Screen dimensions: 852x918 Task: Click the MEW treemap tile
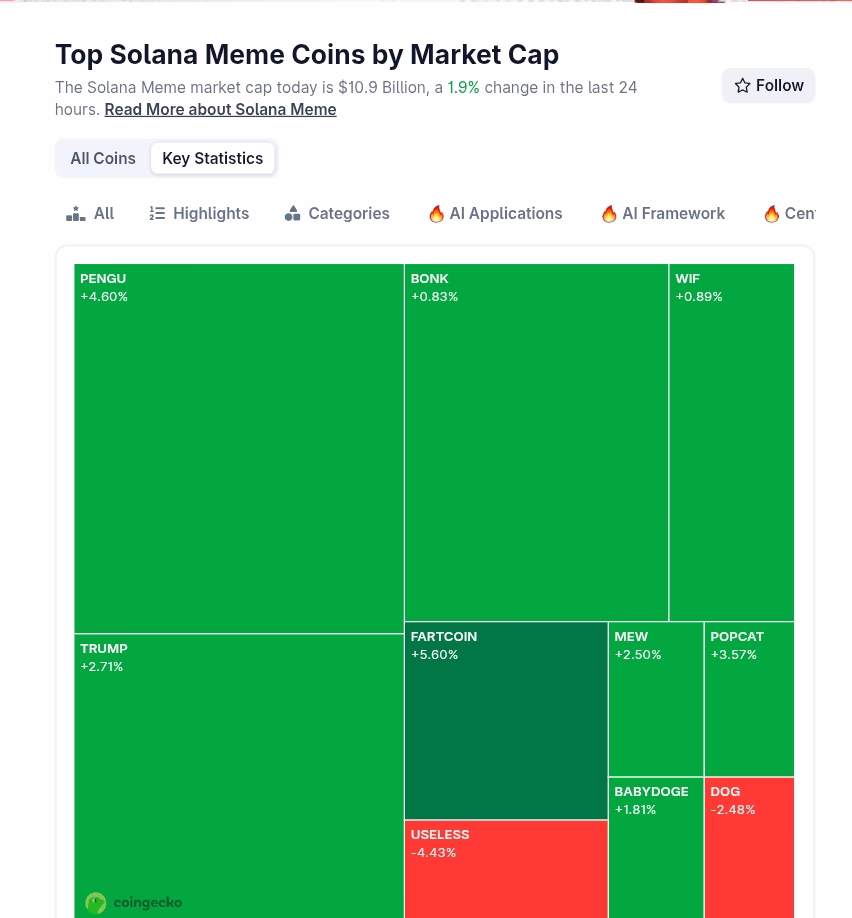[x=655, y=700]
